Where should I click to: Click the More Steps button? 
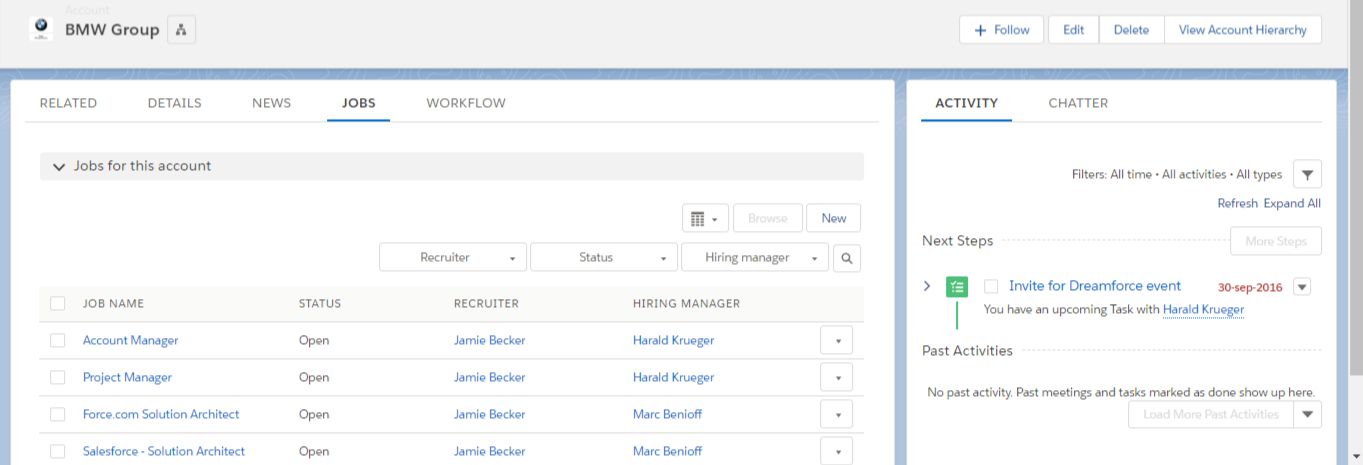click(1276, 241)
